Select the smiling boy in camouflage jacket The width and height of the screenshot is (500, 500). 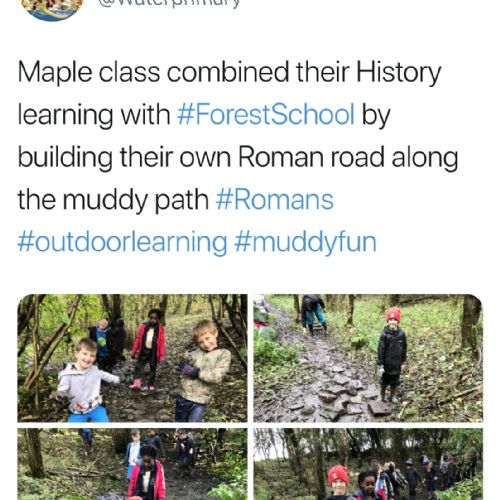click(204, 370)
